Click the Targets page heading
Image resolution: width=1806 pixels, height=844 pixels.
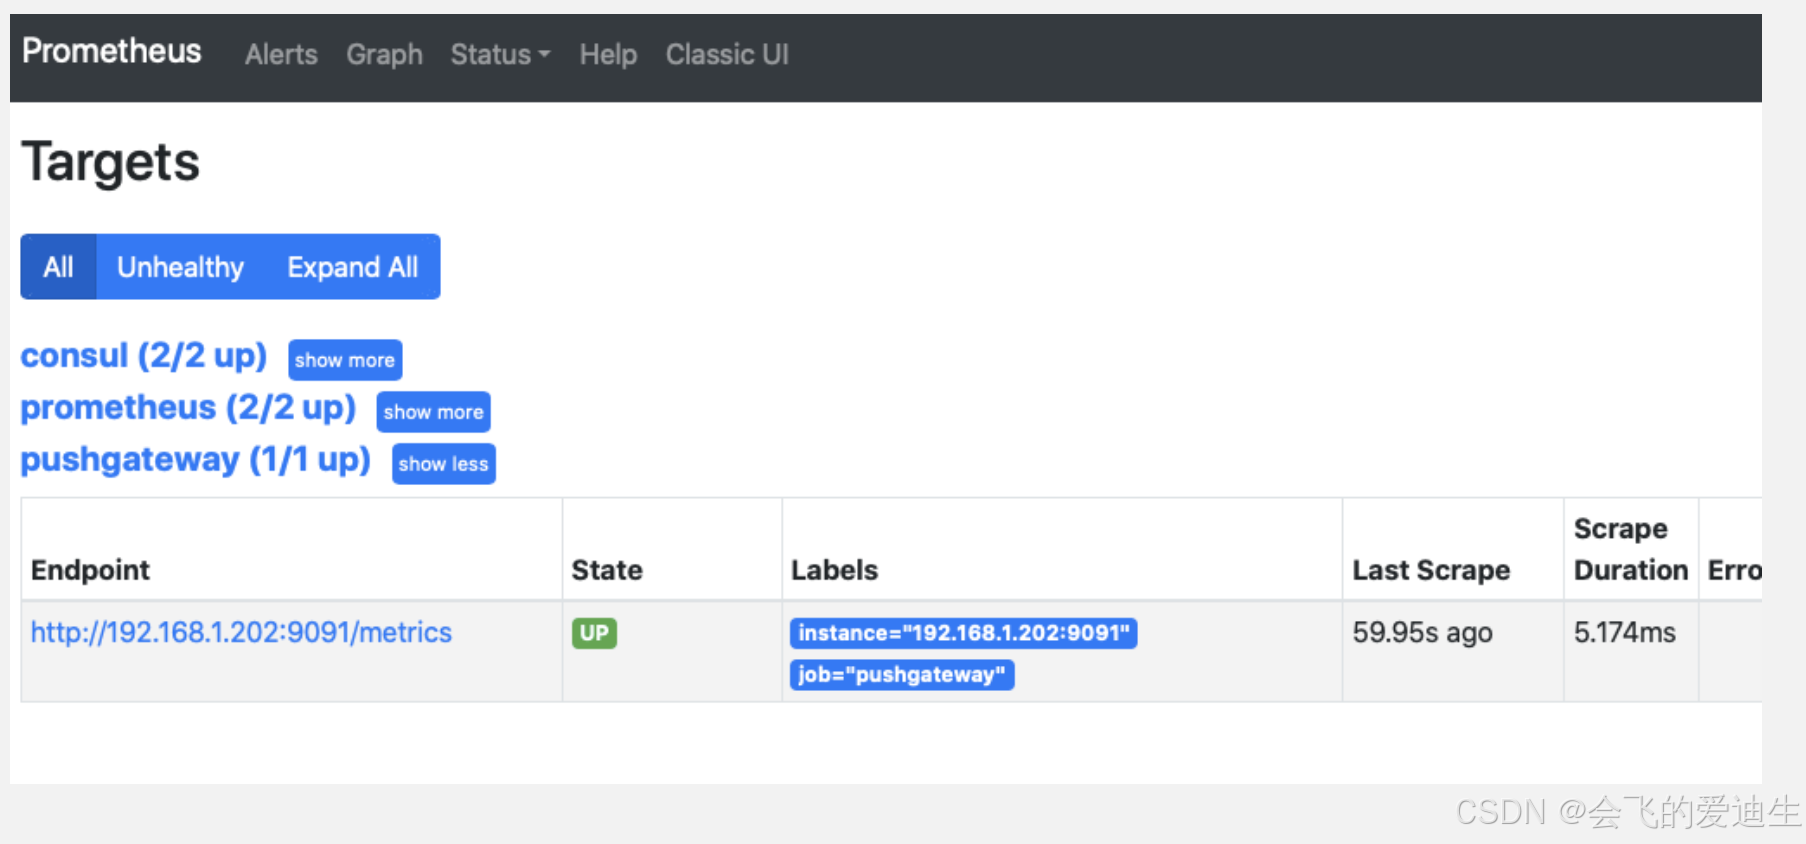(x=110, y=162)
